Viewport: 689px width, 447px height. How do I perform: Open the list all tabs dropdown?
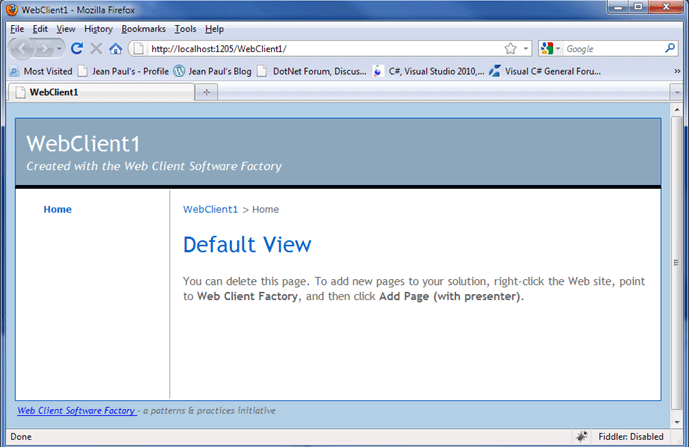coord(677,92)
